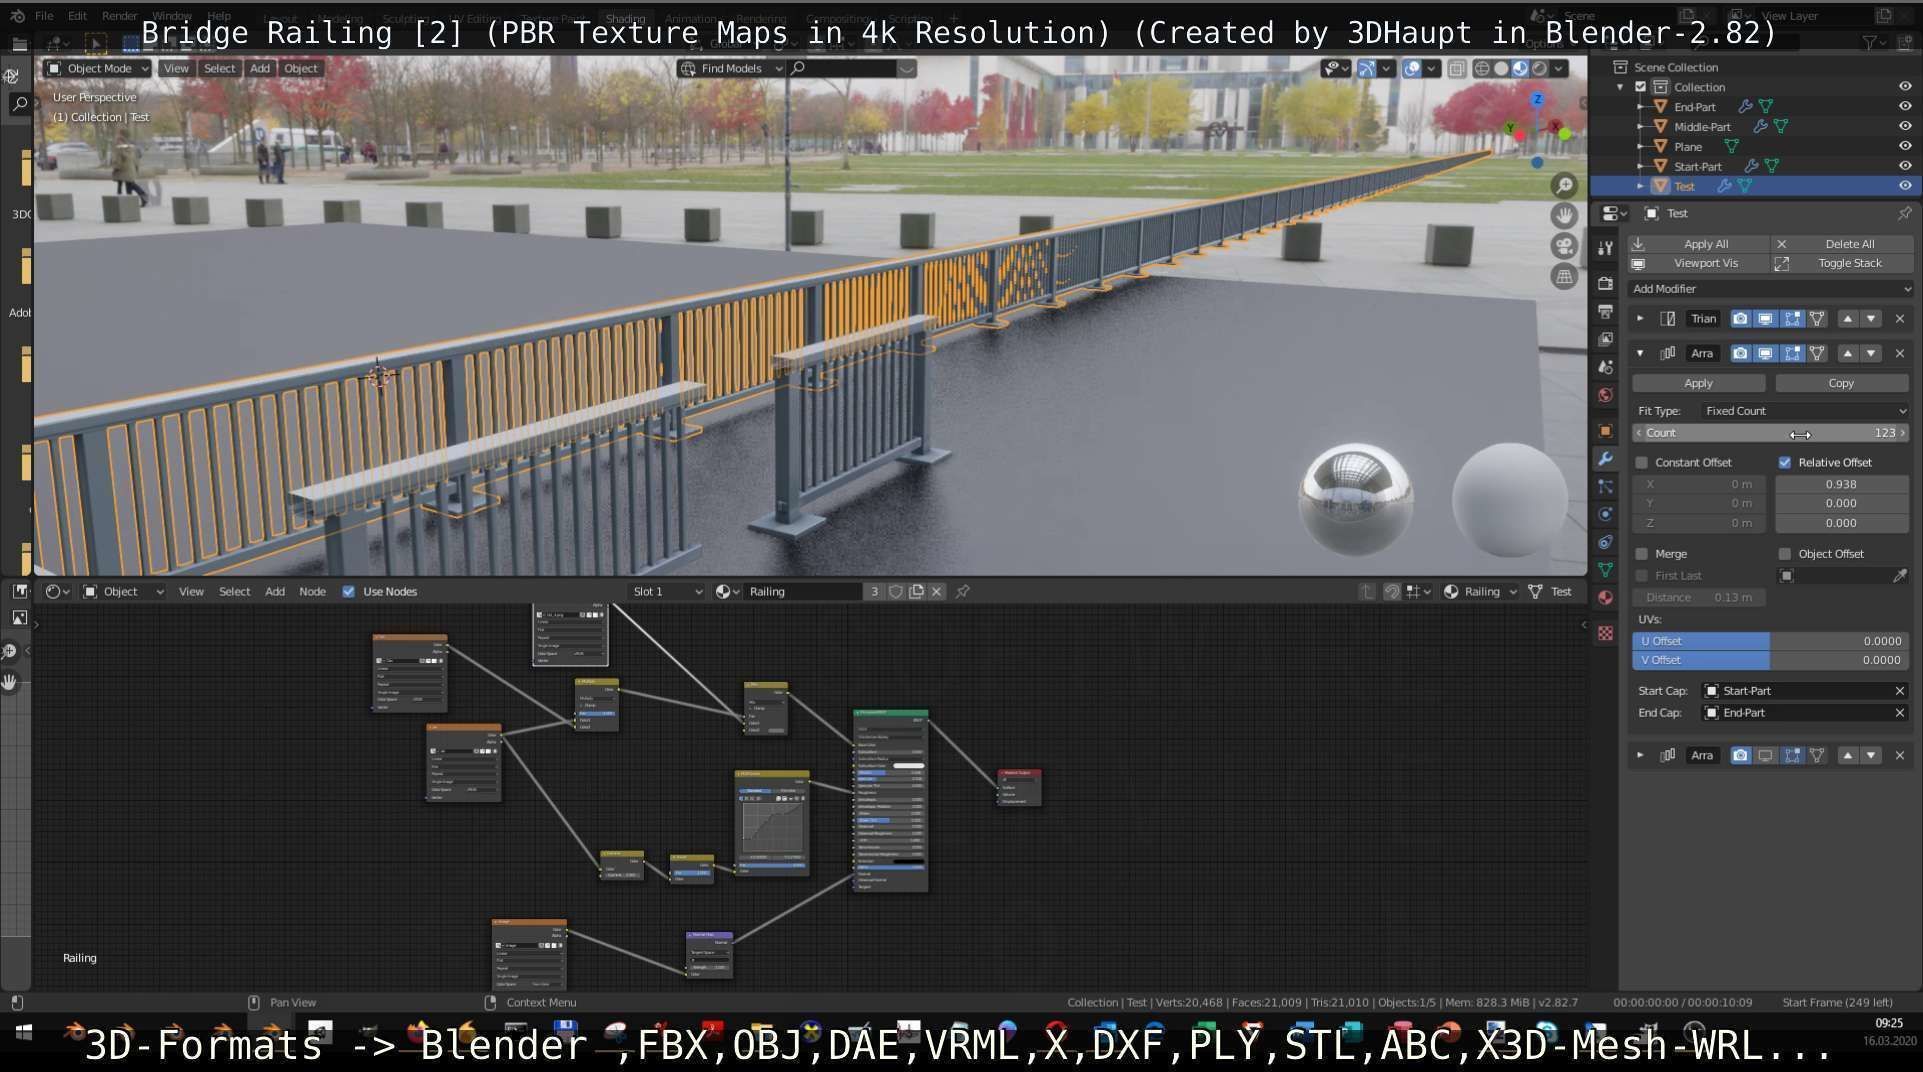Open the viewport Add menu
This screenshot has height=1072, width=1923.
[x=260, y=68]
